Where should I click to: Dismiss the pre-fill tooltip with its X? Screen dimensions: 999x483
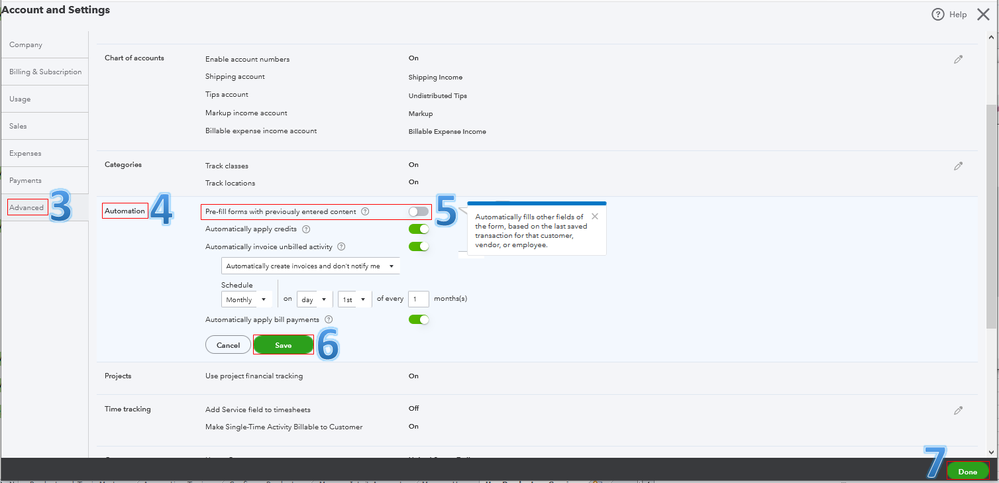[594, 216]
